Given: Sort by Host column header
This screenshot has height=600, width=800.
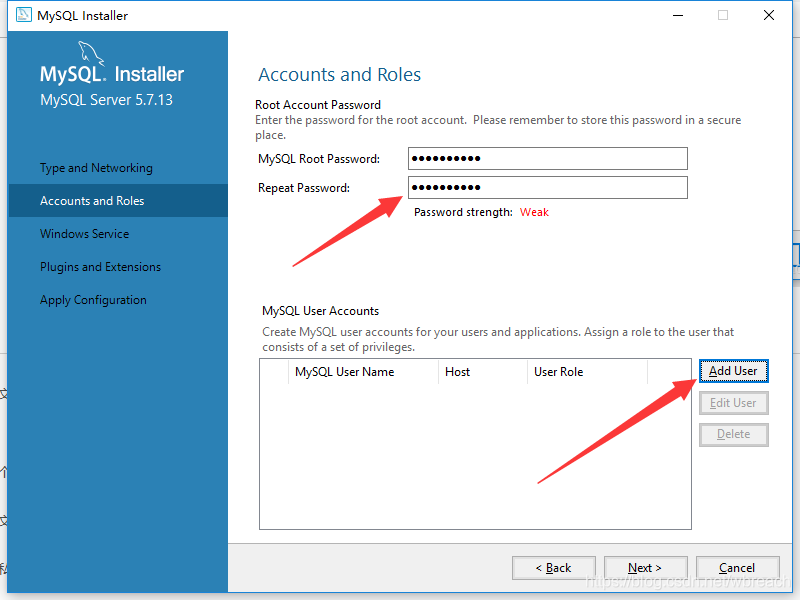Looking at the screenshot, I should (x=482, y=372).
